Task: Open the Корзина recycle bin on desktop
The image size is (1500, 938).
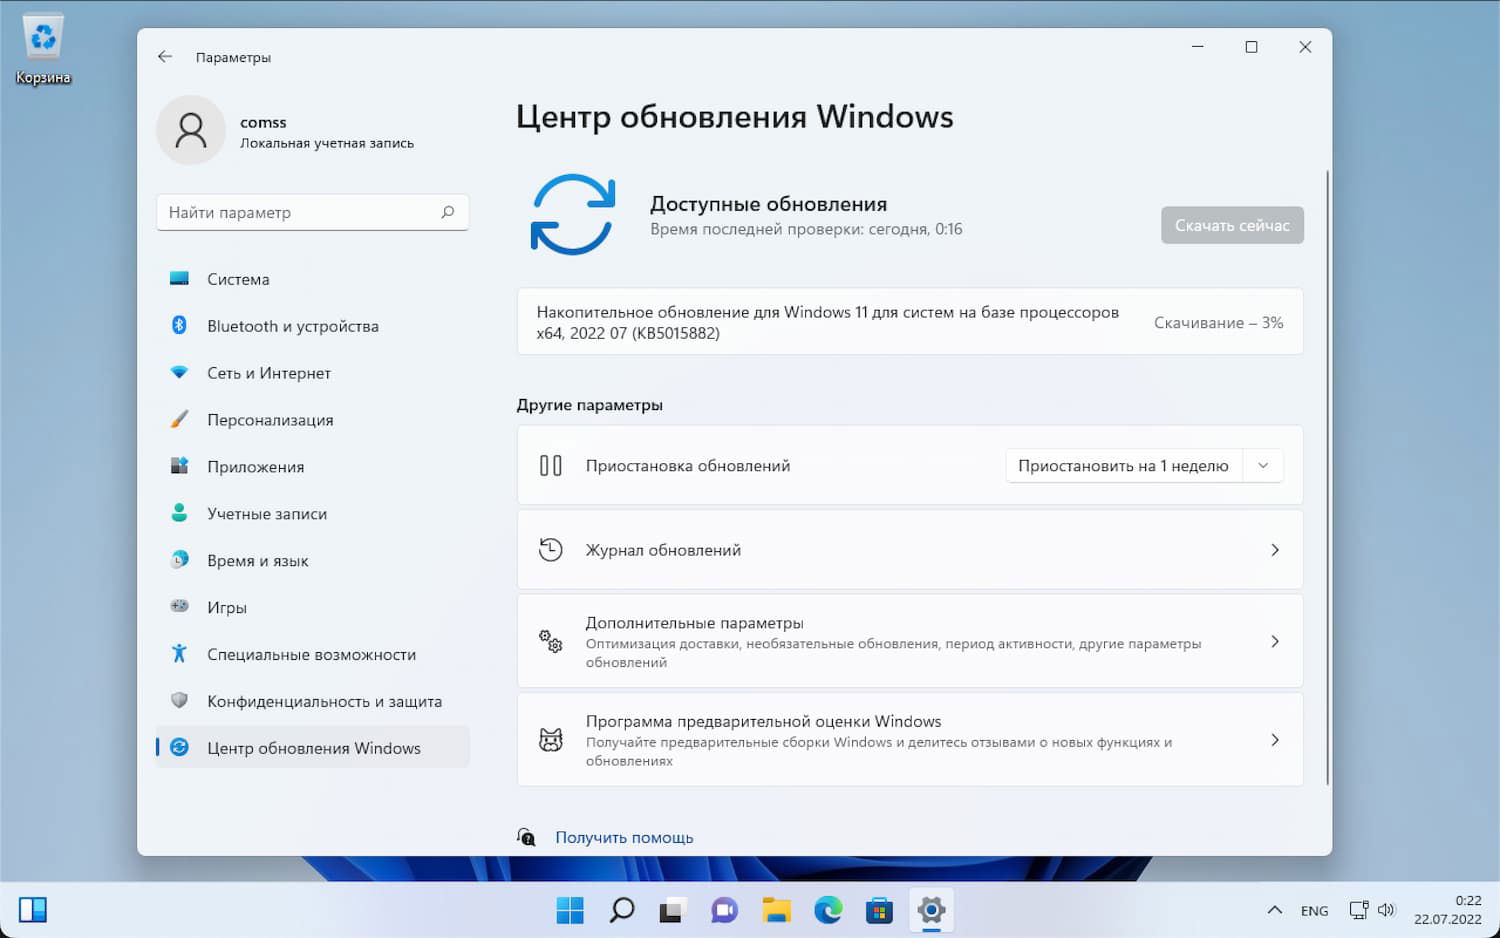Action: (x=43, y=50)
